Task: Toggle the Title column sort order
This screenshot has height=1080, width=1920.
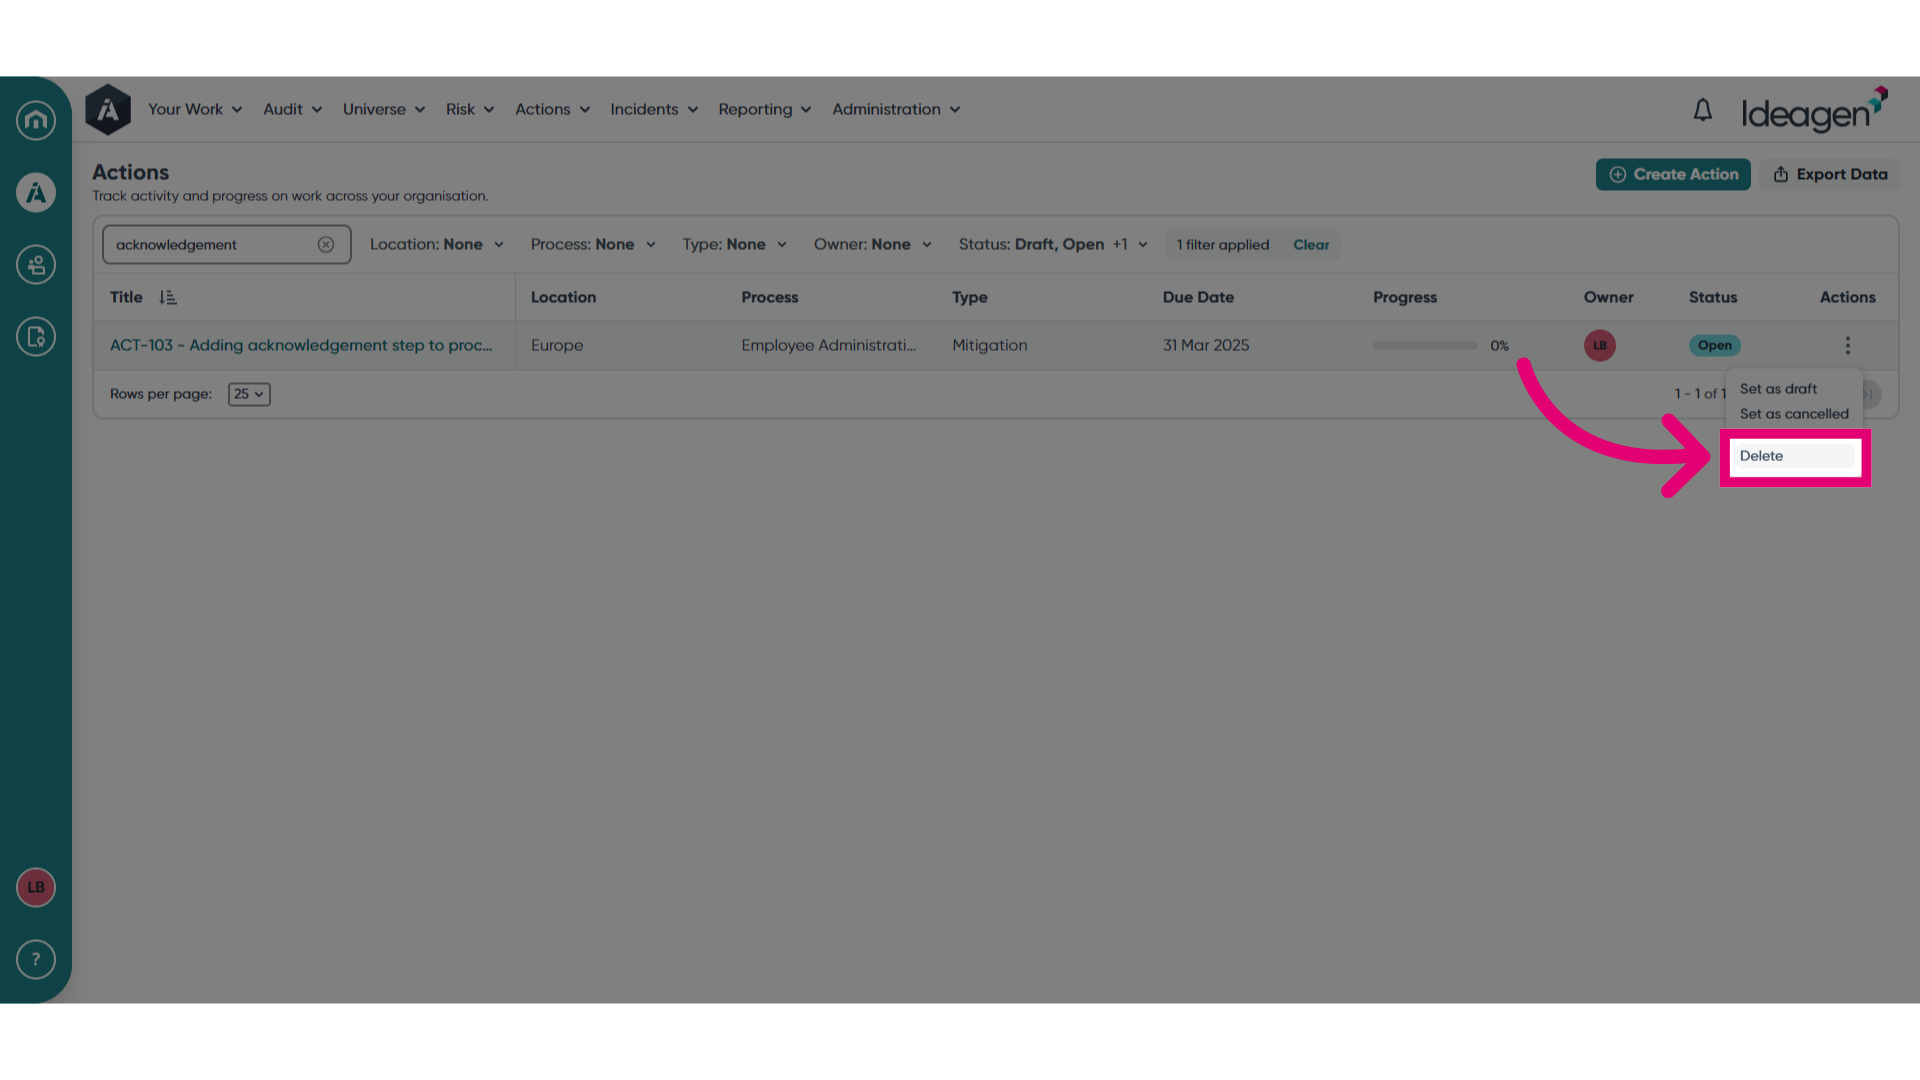Action: (x=168, y=298)
